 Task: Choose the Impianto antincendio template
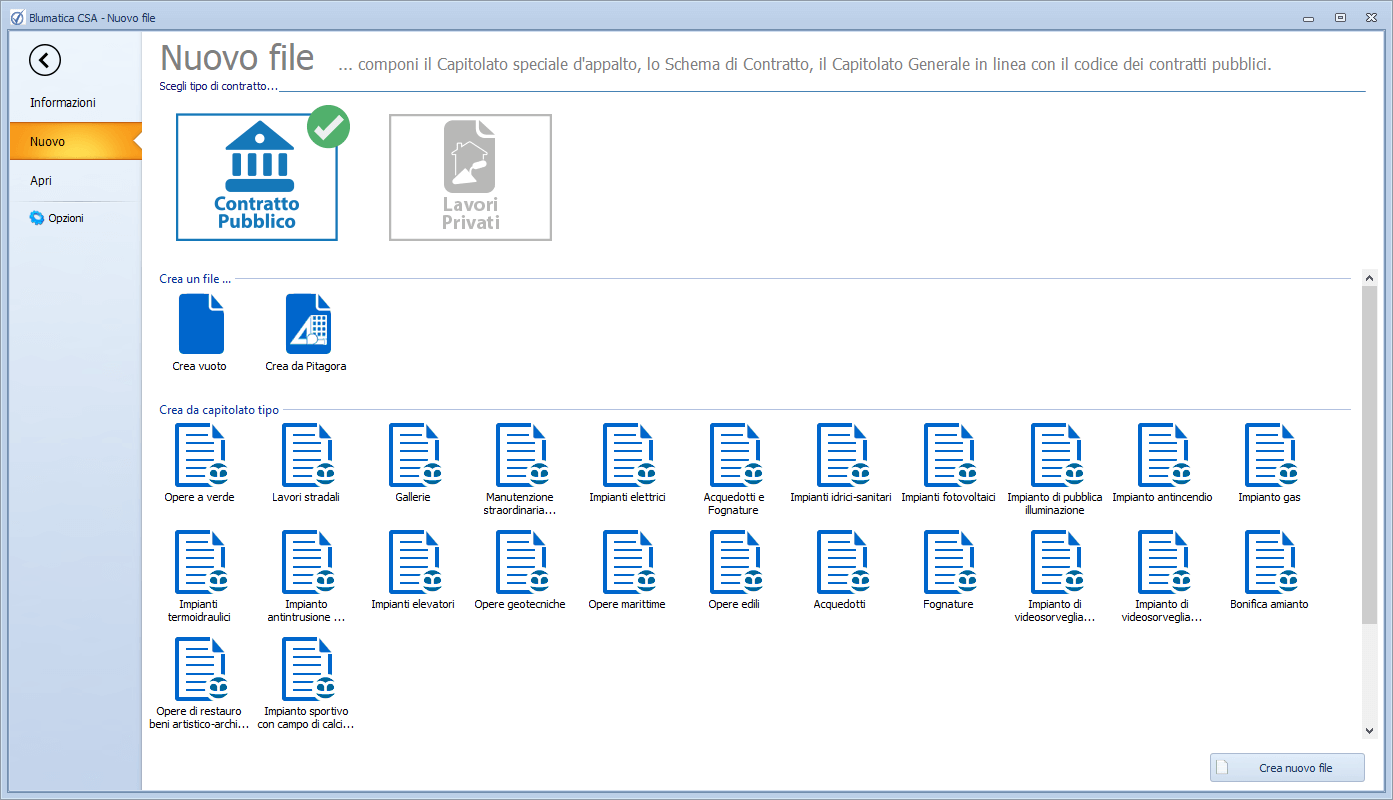pos(1162,456)
